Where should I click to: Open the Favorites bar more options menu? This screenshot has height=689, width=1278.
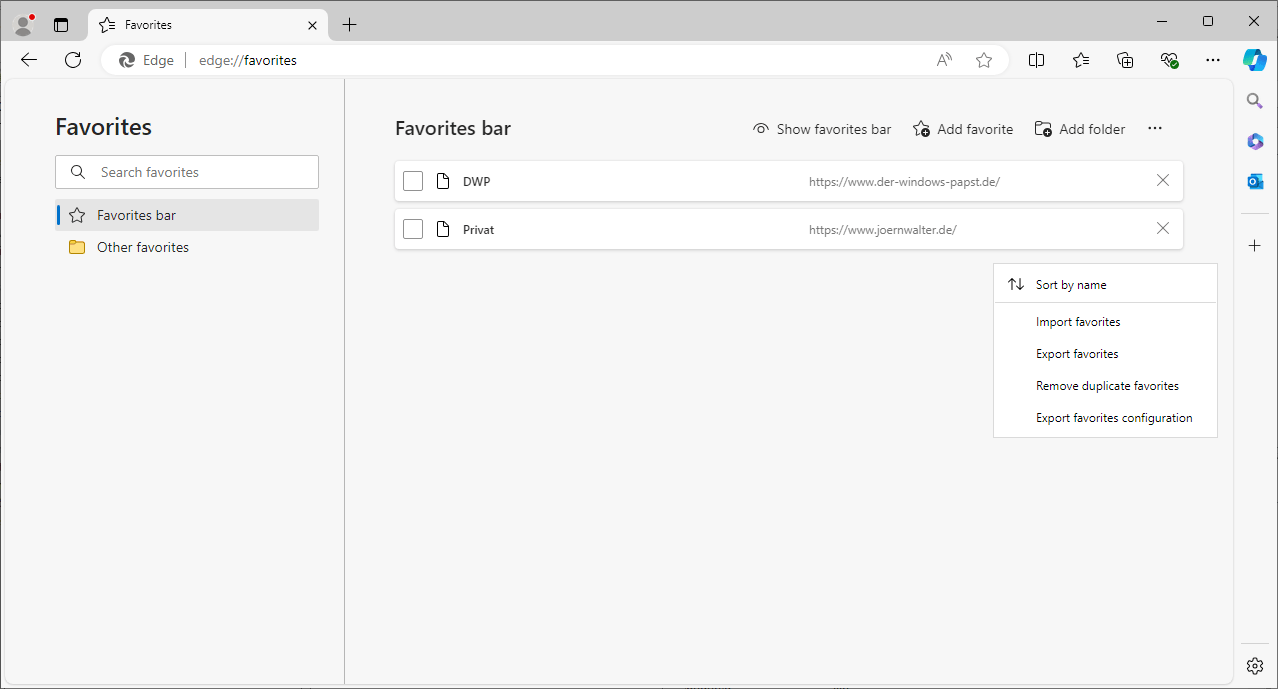pyautogui.click(x=1155, y=129)
